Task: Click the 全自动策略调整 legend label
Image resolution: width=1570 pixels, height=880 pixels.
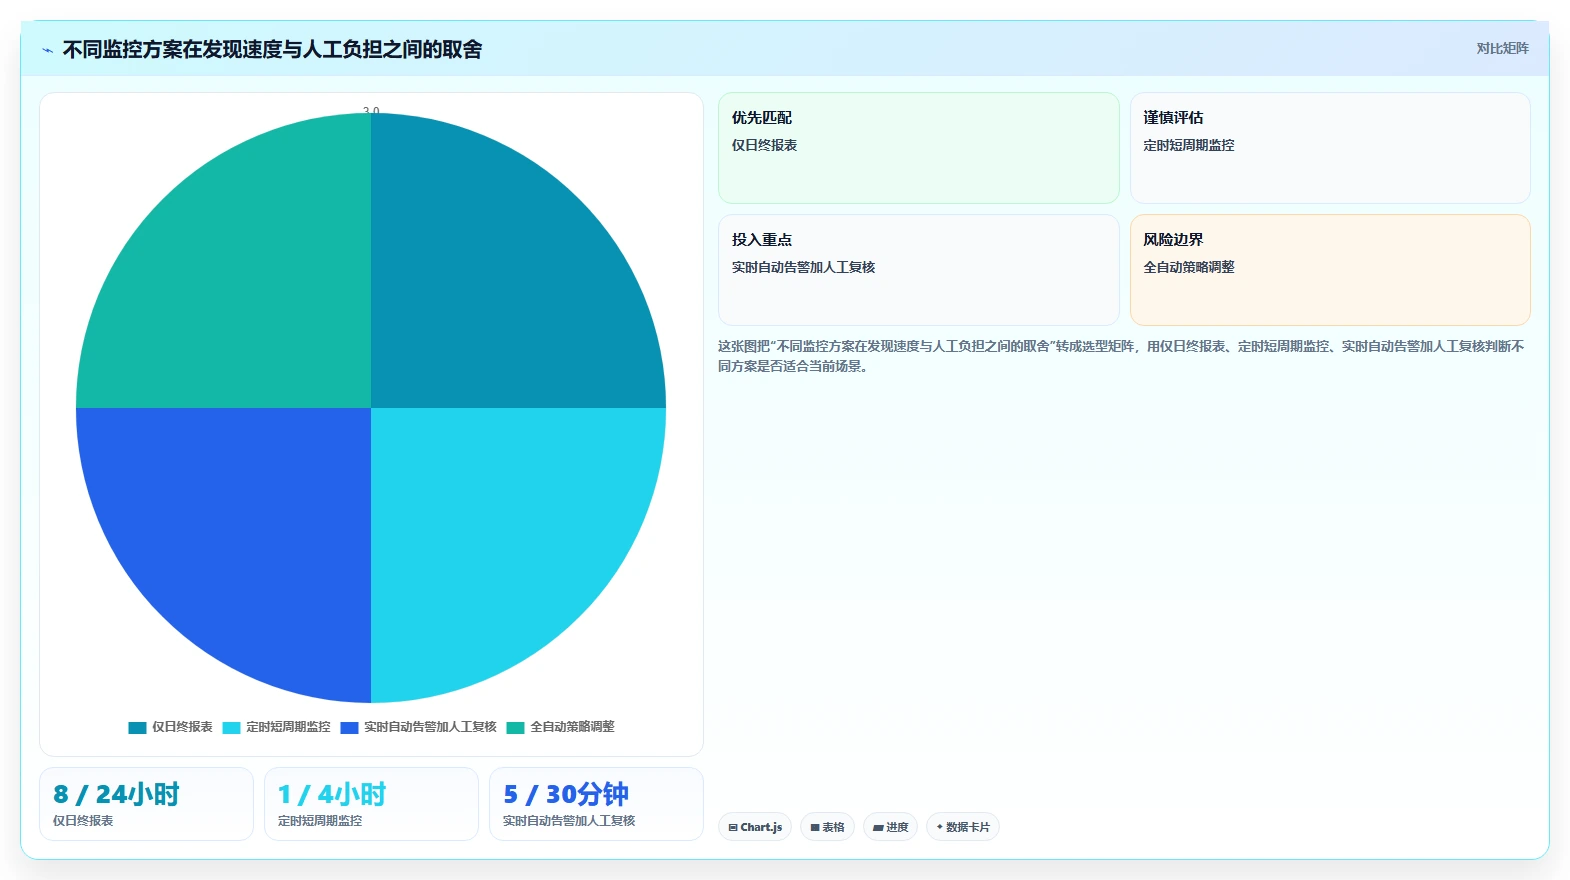Action: (x=572, y=727)
